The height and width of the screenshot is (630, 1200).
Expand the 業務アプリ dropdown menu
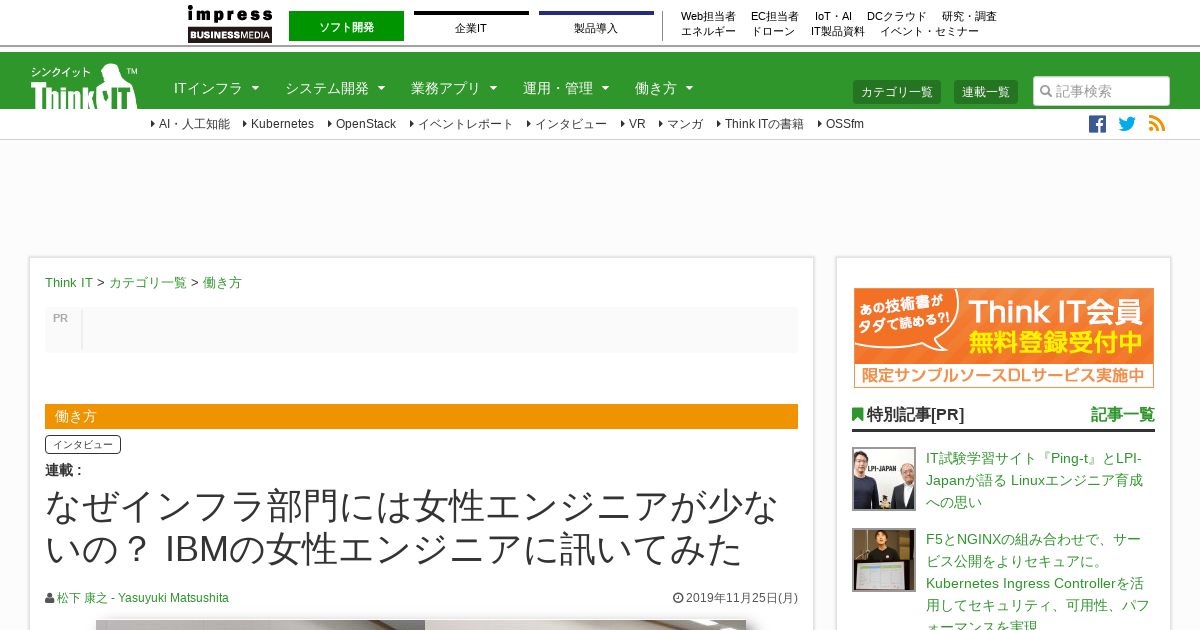(x=454, y=88)
